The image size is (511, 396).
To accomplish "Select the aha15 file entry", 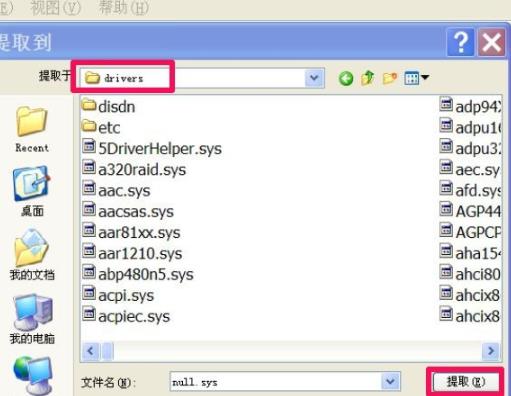I will (x=470, y=253).
